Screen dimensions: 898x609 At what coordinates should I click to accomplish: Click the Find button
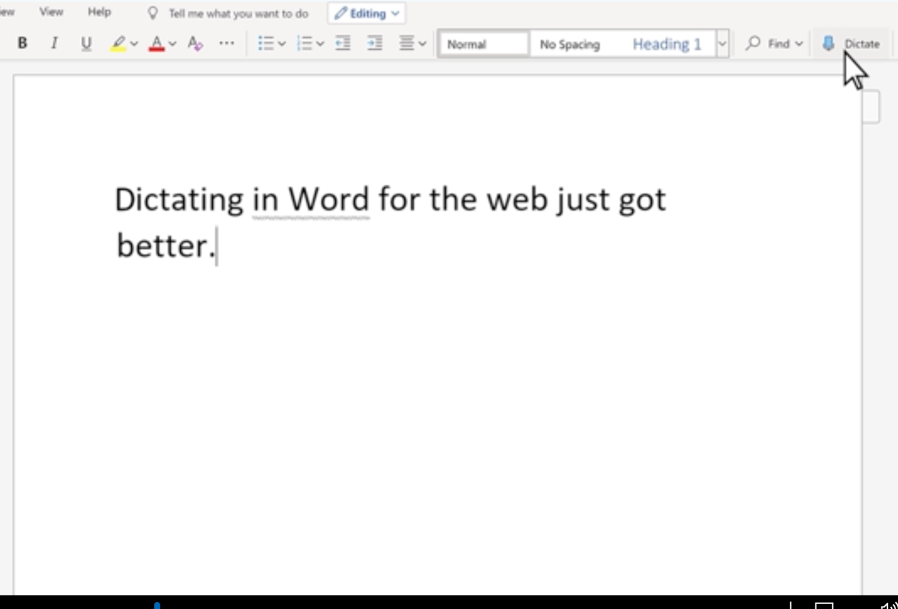(769, 44)
